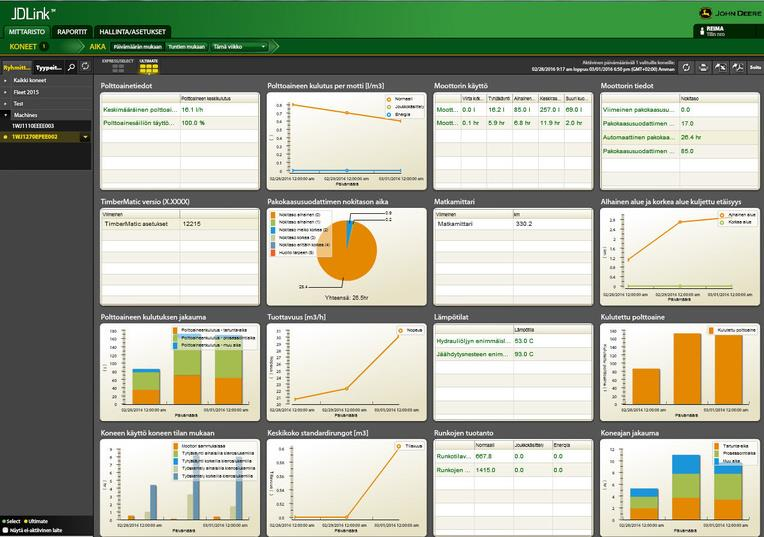Image resolution: width=764 pixels, height=537 pixels.
Task: Expand the Test group
Action: click(x=6, y=104)
